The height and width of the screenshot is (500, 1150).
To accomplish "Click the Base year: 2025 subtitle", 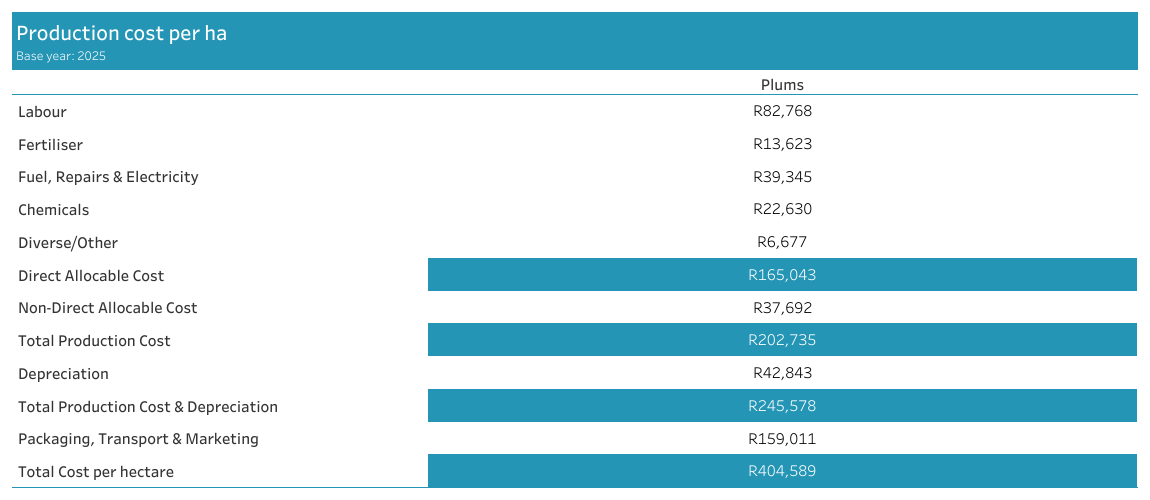I will pos(61,57).
